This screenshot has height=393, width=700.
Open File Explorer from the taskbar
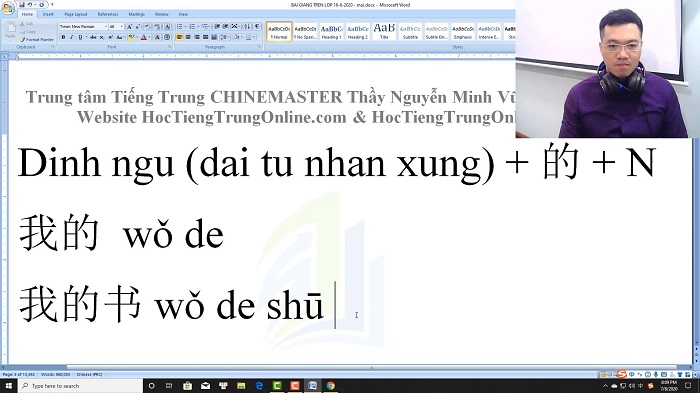241,385
